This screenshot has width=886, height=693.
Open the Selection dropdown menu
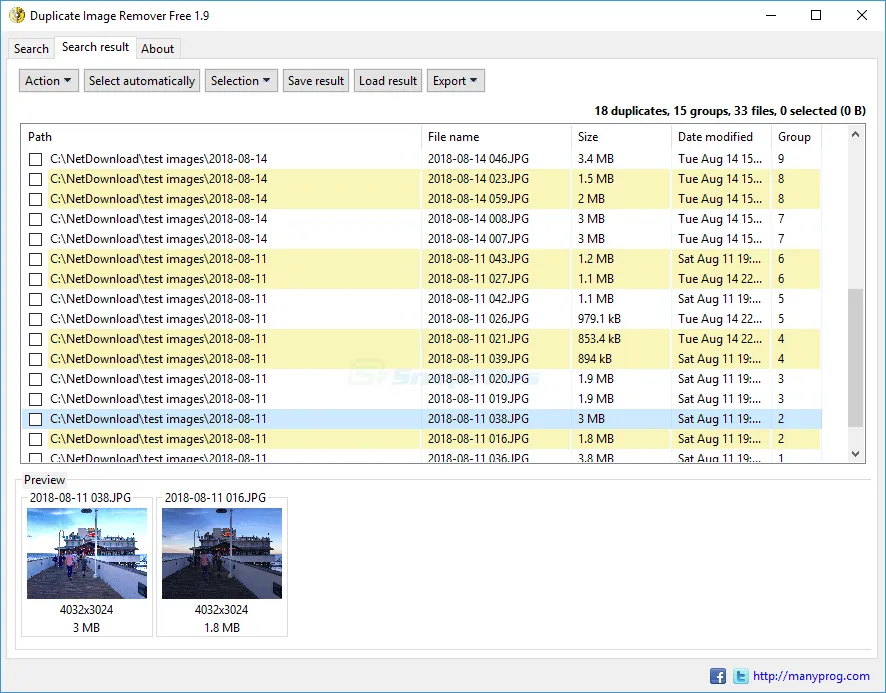(241, 81)
